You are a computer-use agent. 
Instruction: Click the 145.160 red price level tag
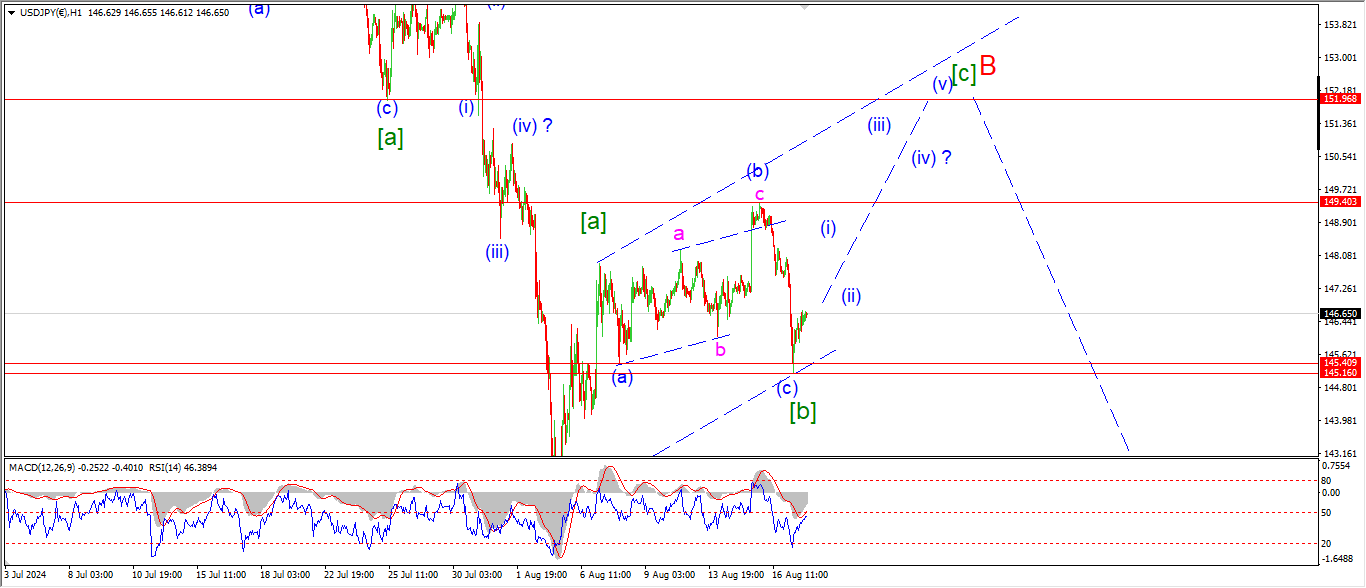1339,373
